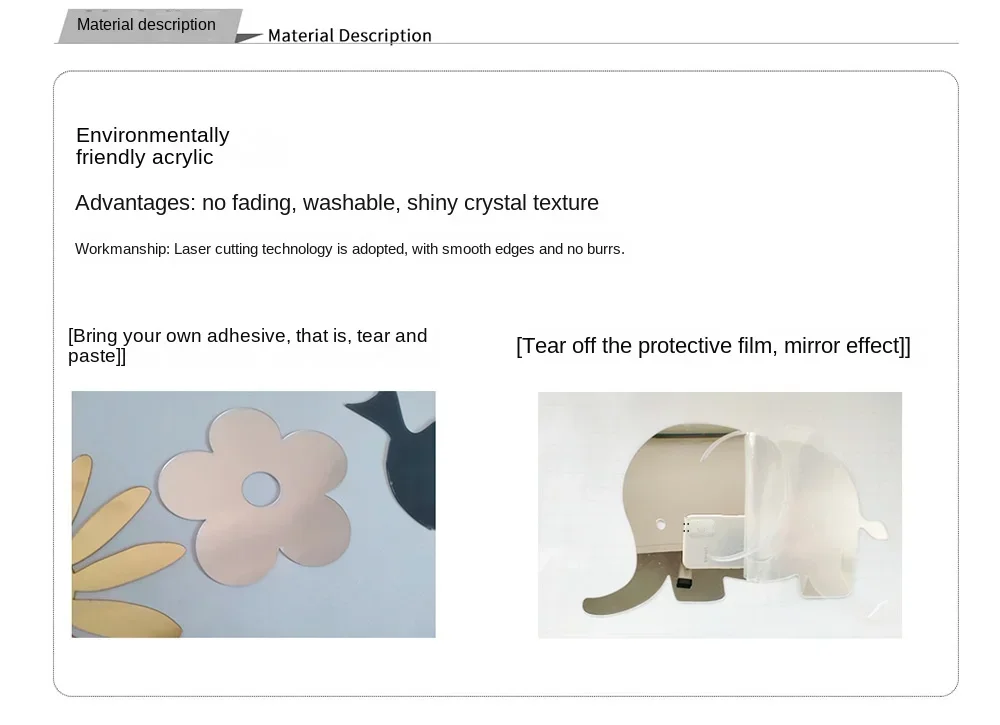Select the Material Description heading text
This screenshot has height=725, width=1000.
pos(349,36)
